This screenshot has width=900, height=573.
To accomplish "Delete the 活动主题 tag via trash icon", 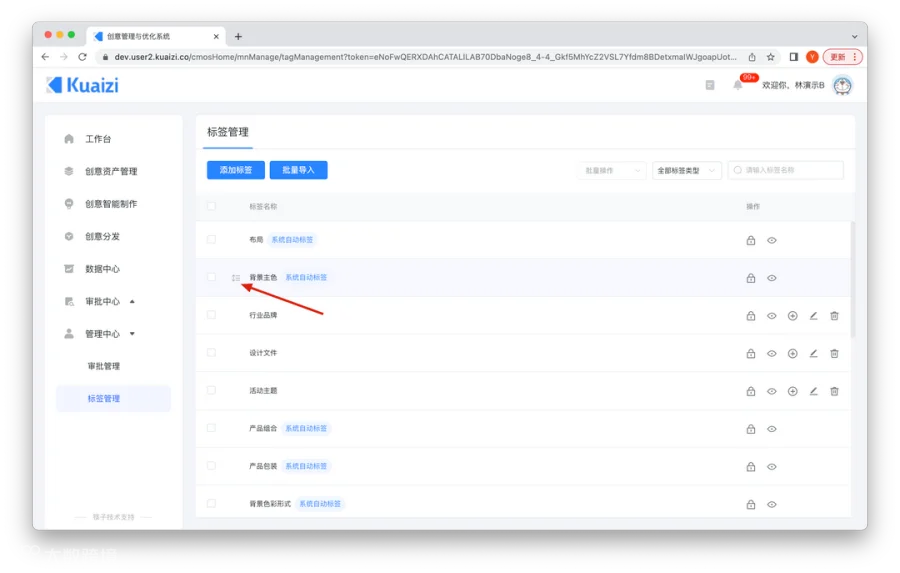I will [x=835, y=392].
